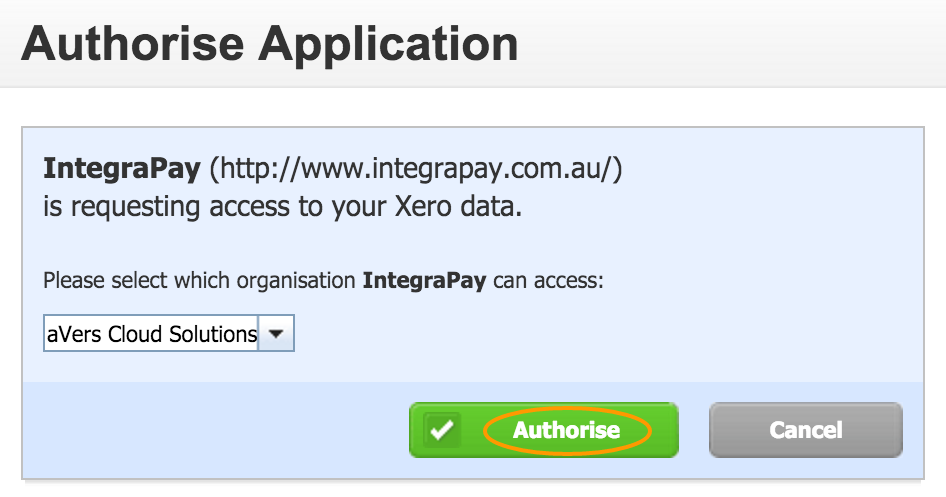This screenshot has height=497, width=946.
Task: Click the word Authorise in the heading
Action: pos(133,44)
